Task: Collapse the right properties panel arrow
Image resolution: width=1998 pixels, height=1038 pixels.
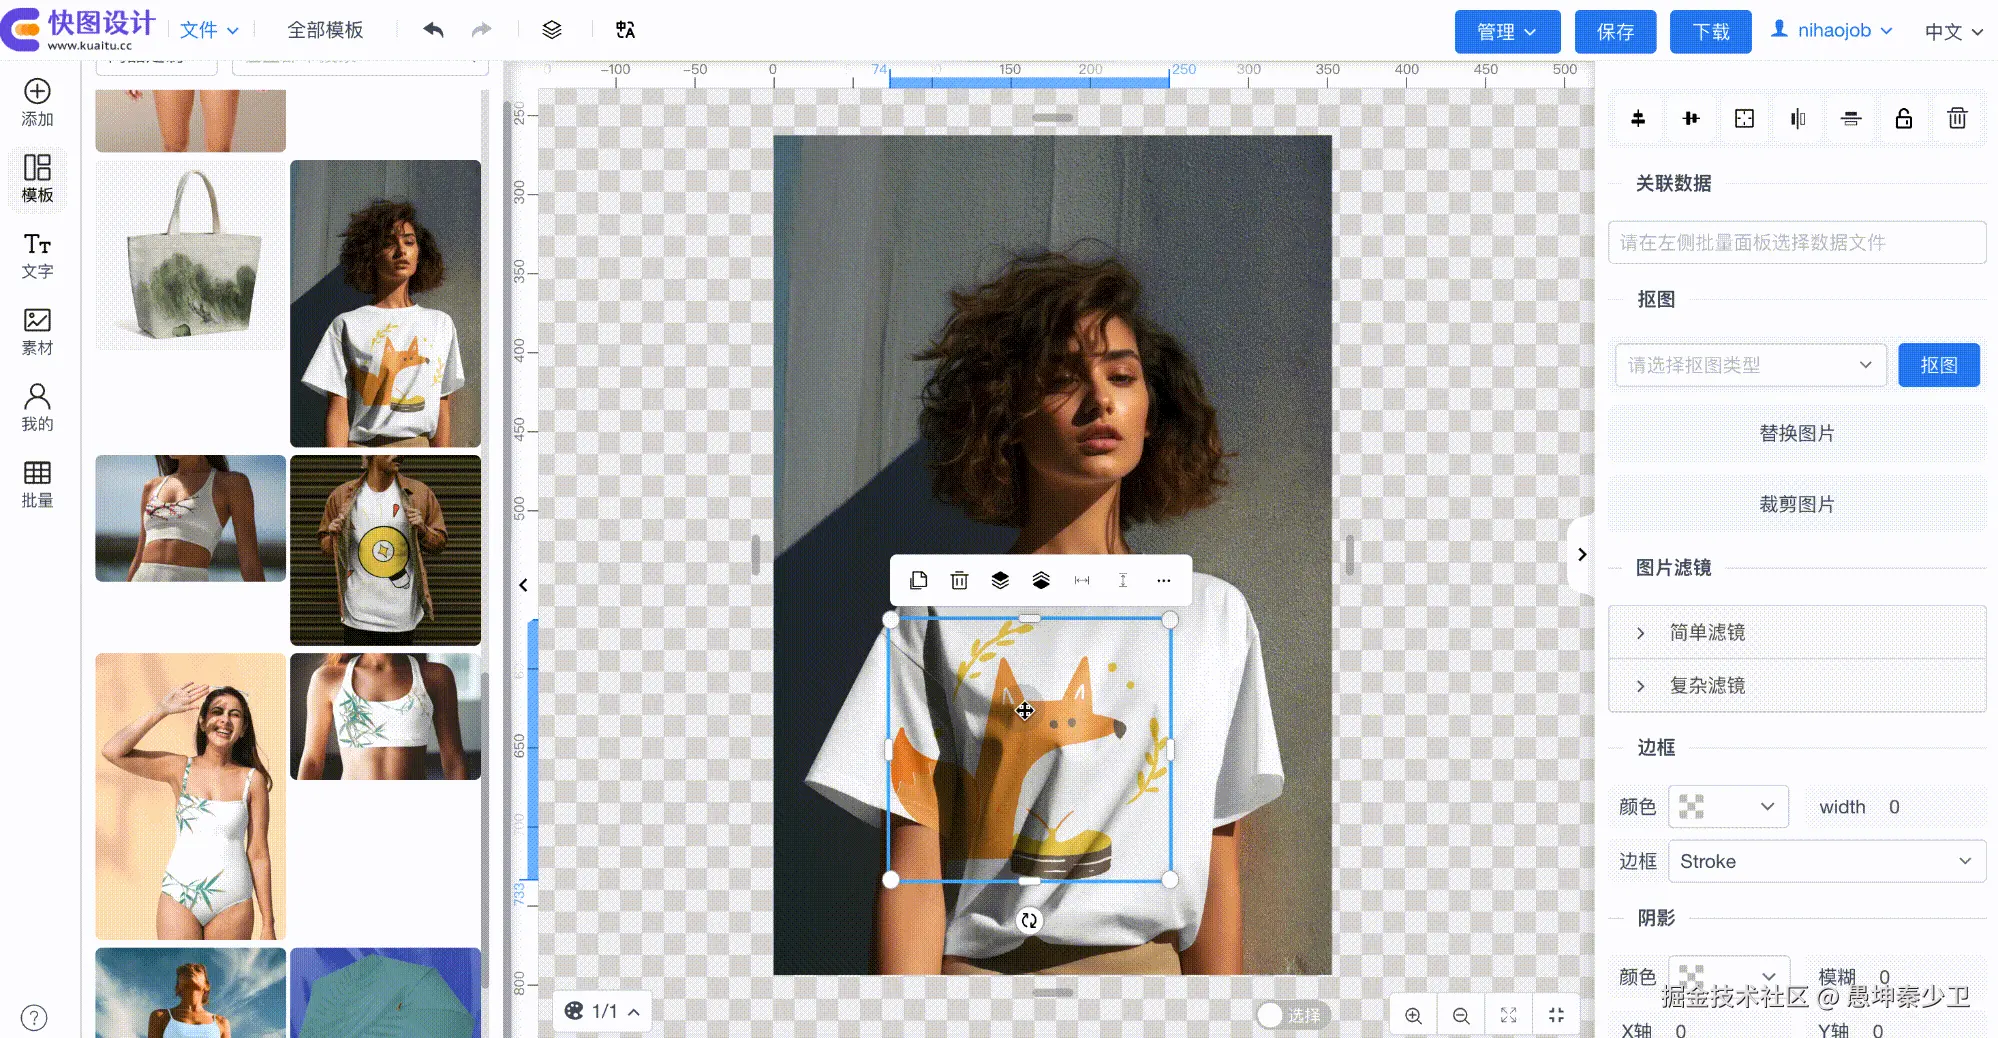Action: (1581, 554)
